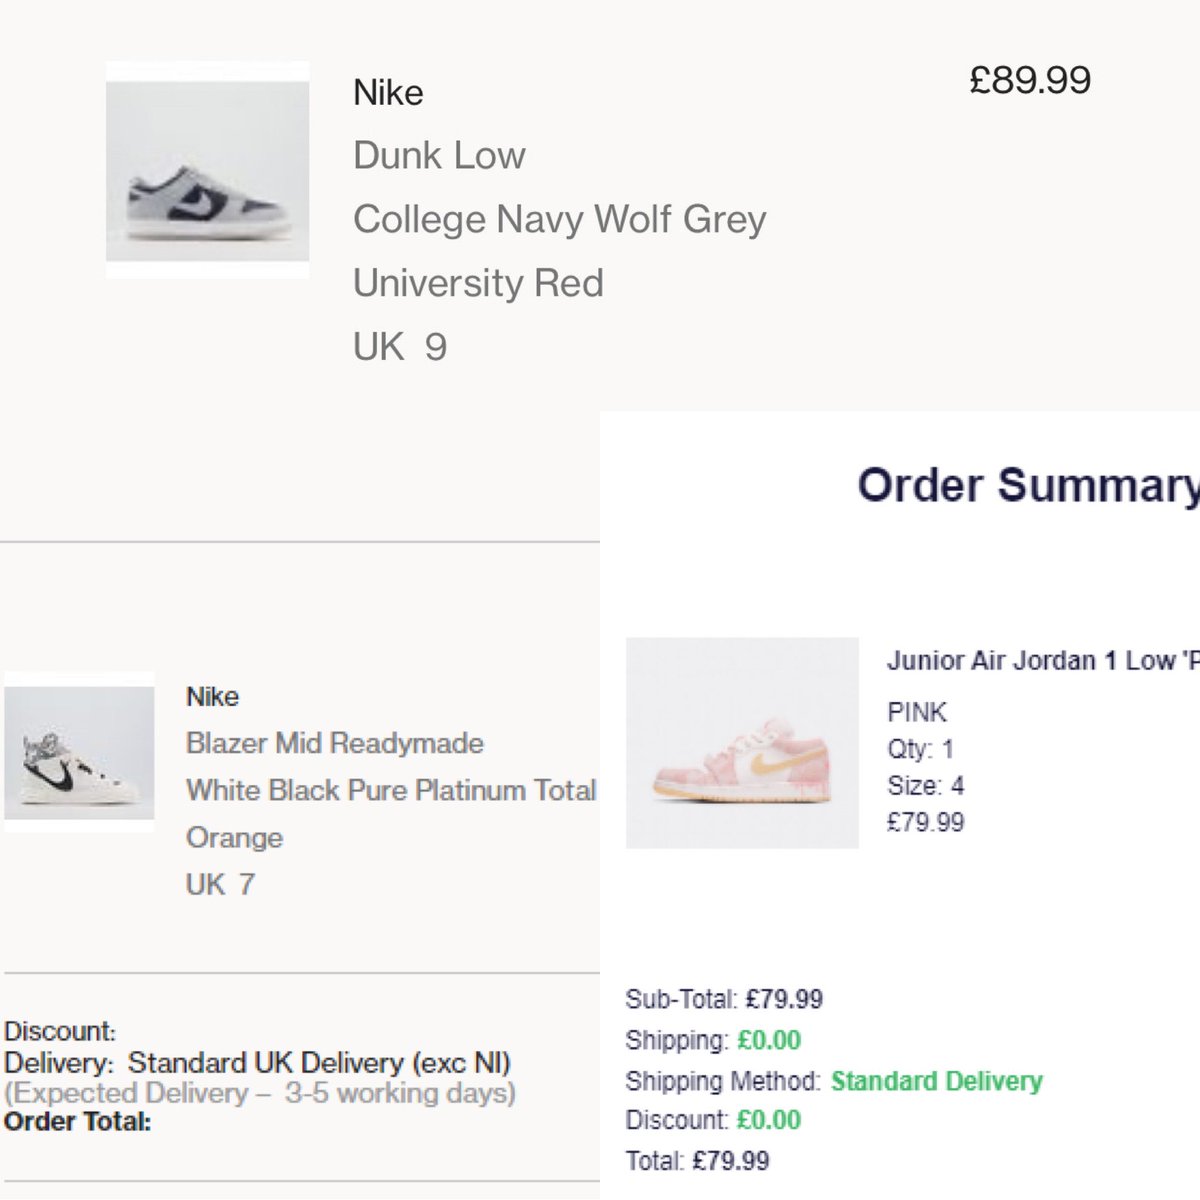The height and width of the screenshot is (1200, 1200).
Task: Click the Nike brand label above Blazer Mid
Action: click(x=212, y=696)
